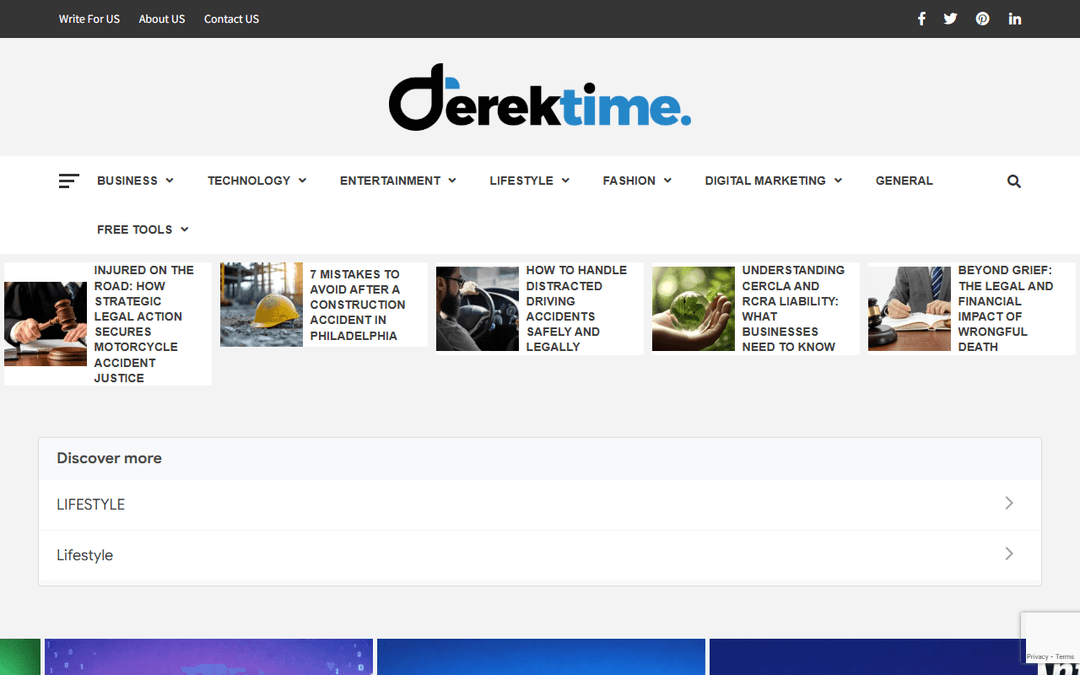The width and height of the screenshot is (1080, 675).
Task: Open the ENTERTAINMENT menu item
Action: pyautogui.click(x=390, y=180)
